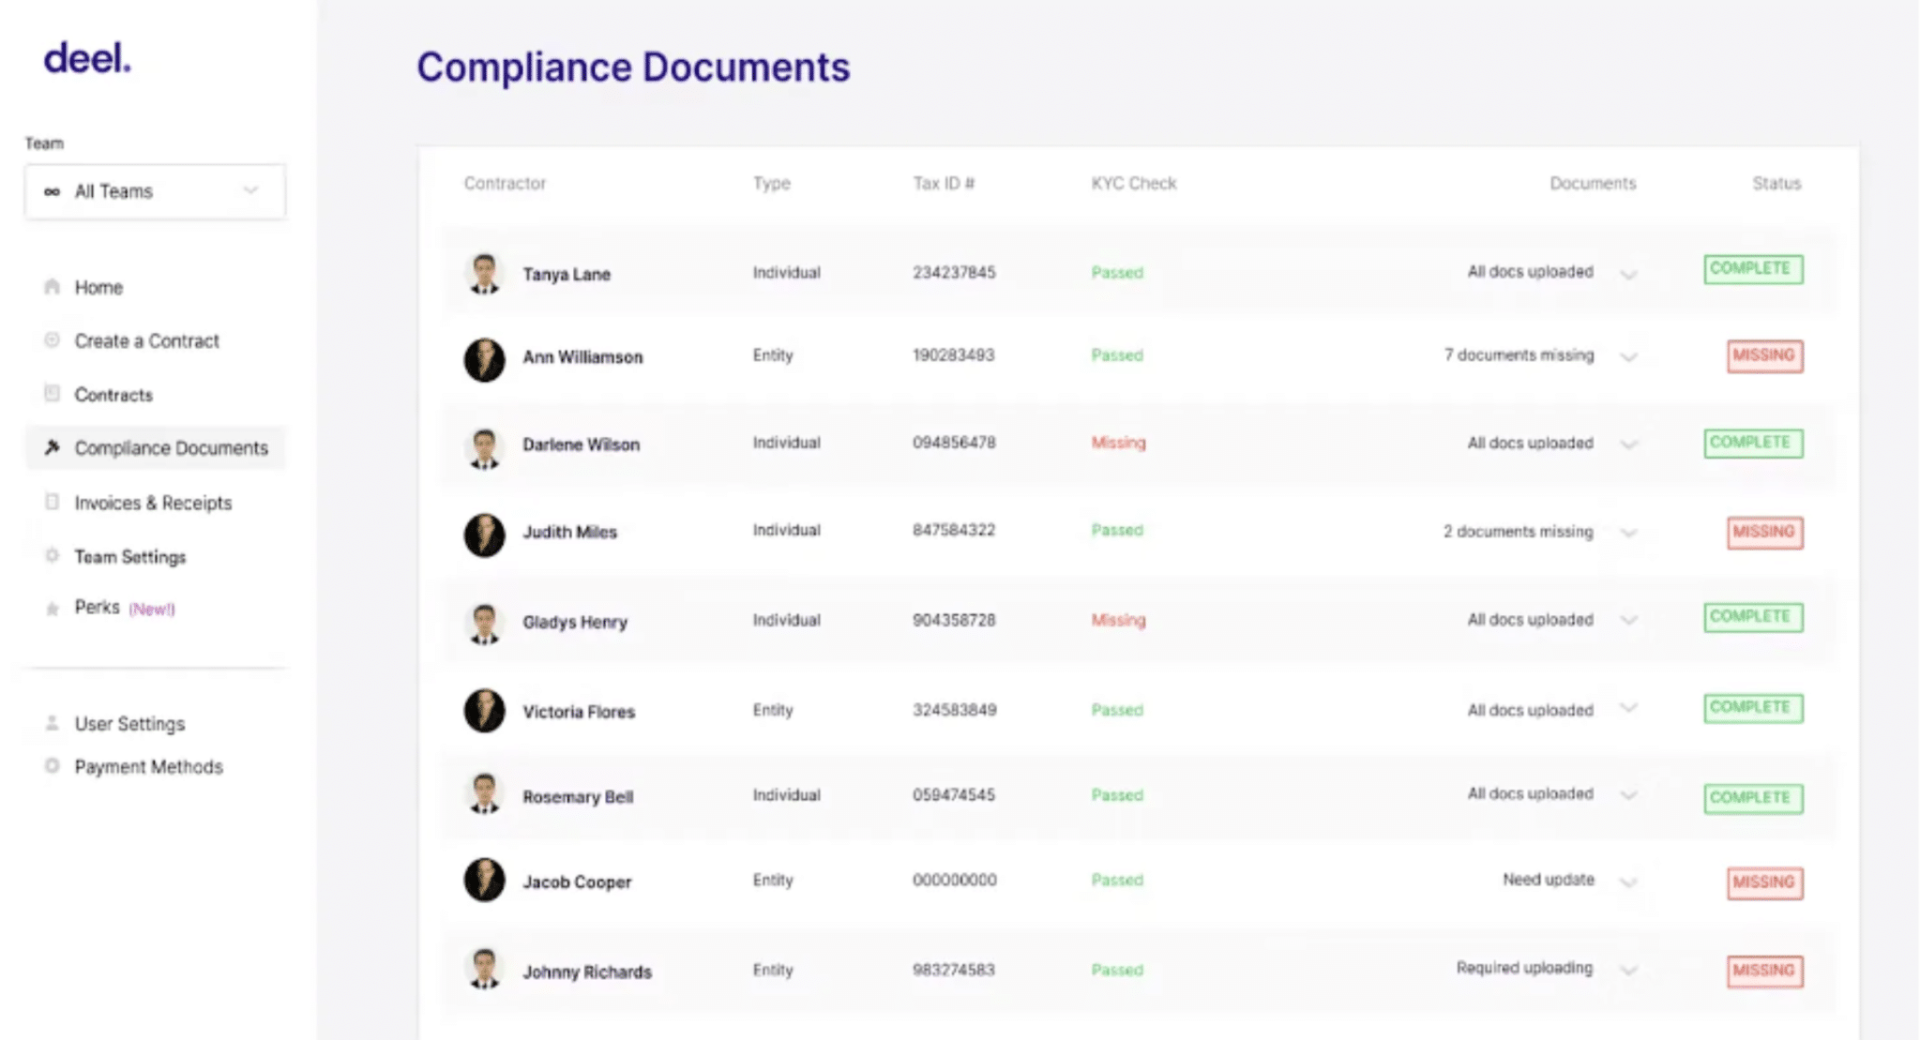Click COMPLETE status badge for Victoria Flores

1752,708
